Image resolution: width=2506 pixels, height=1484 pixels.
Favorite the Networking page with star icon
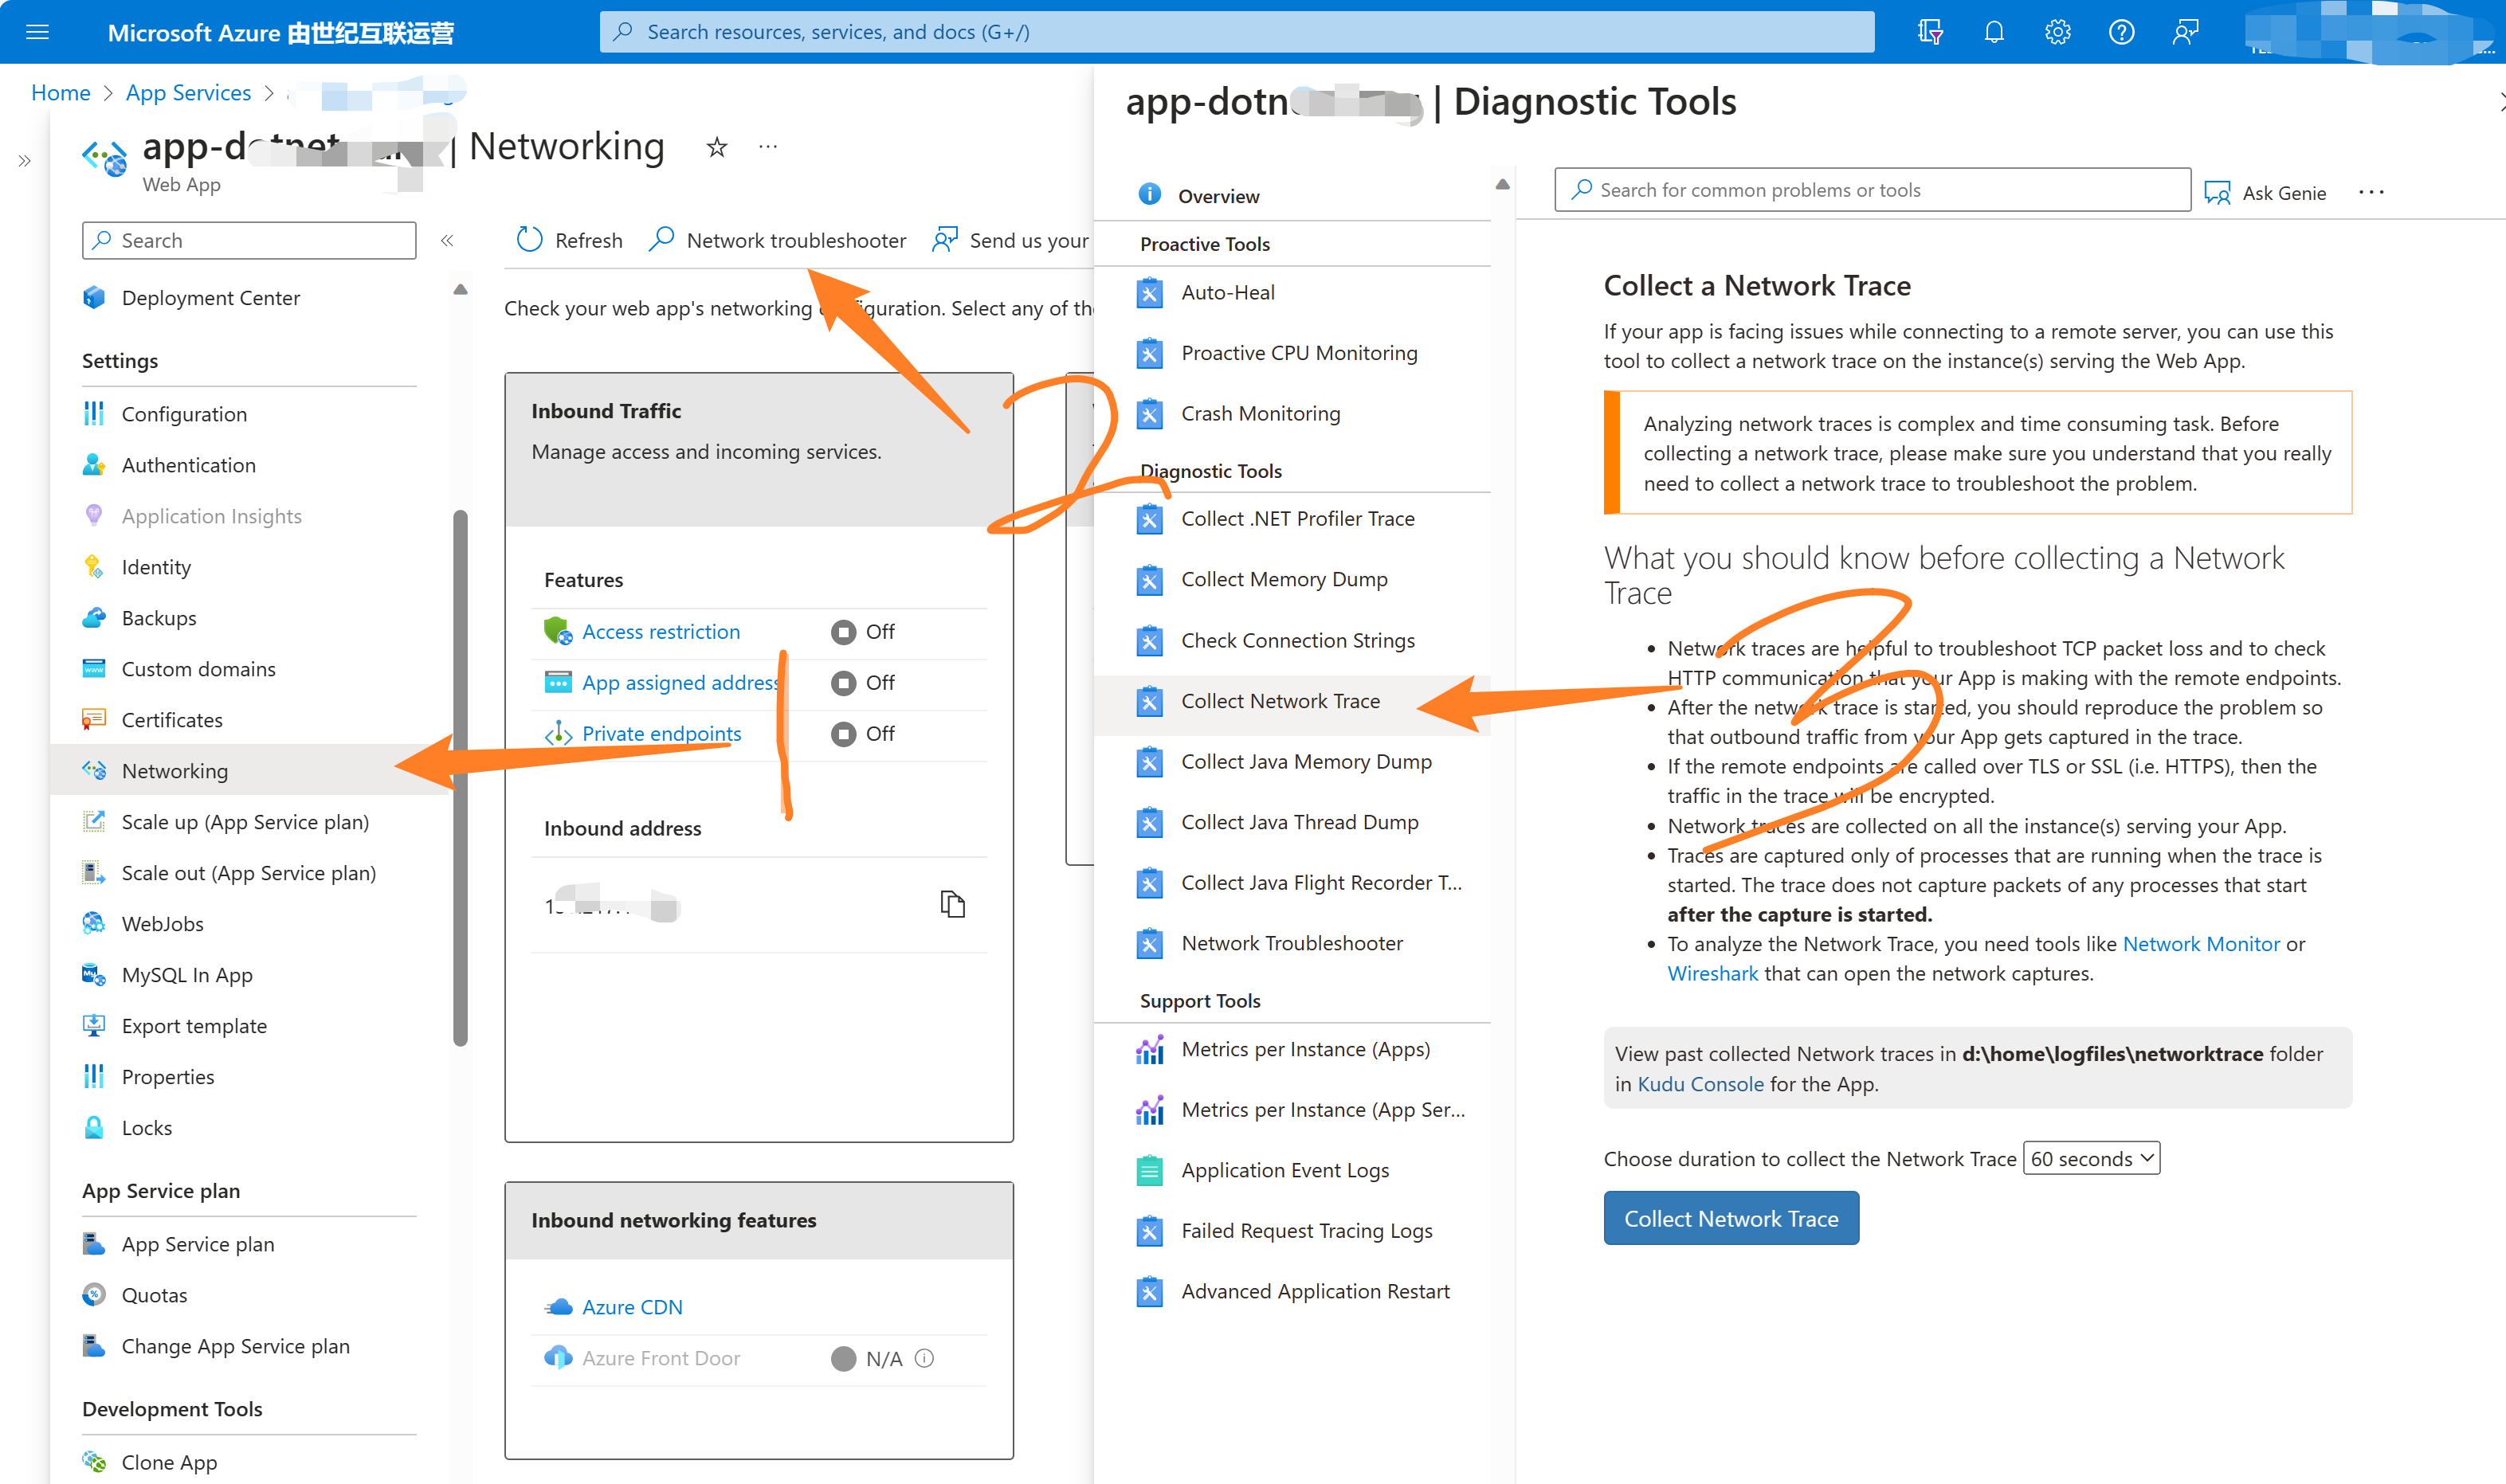(717, 148)
